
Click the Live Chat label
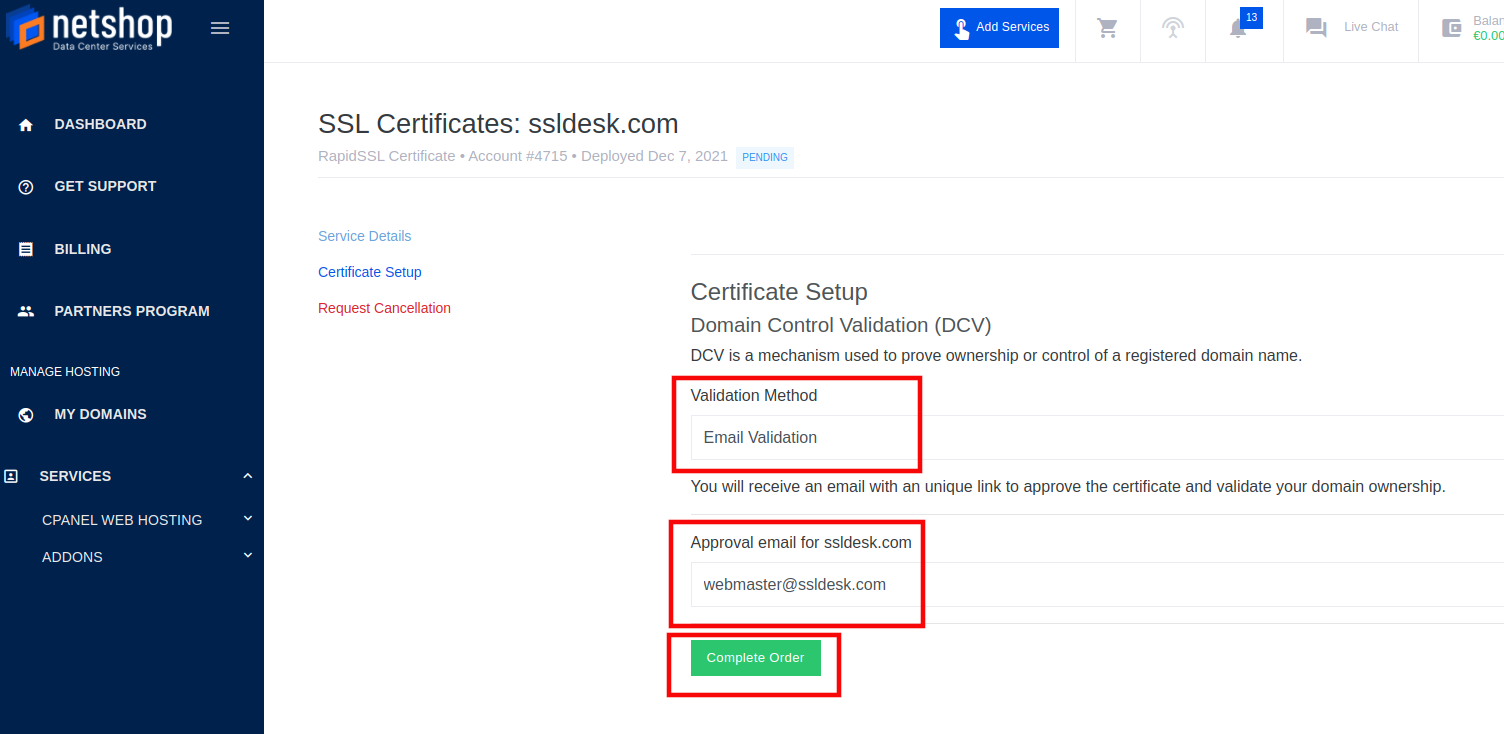pyautogui.click(x=1371, y=27)
